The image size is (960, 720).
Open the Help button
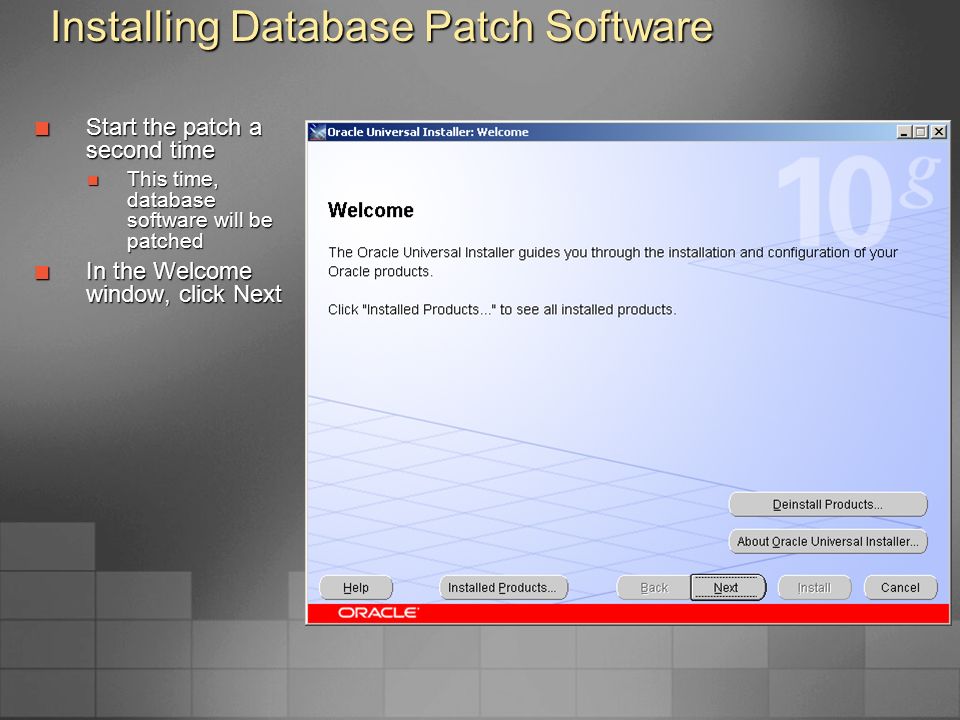click(356, 588)
